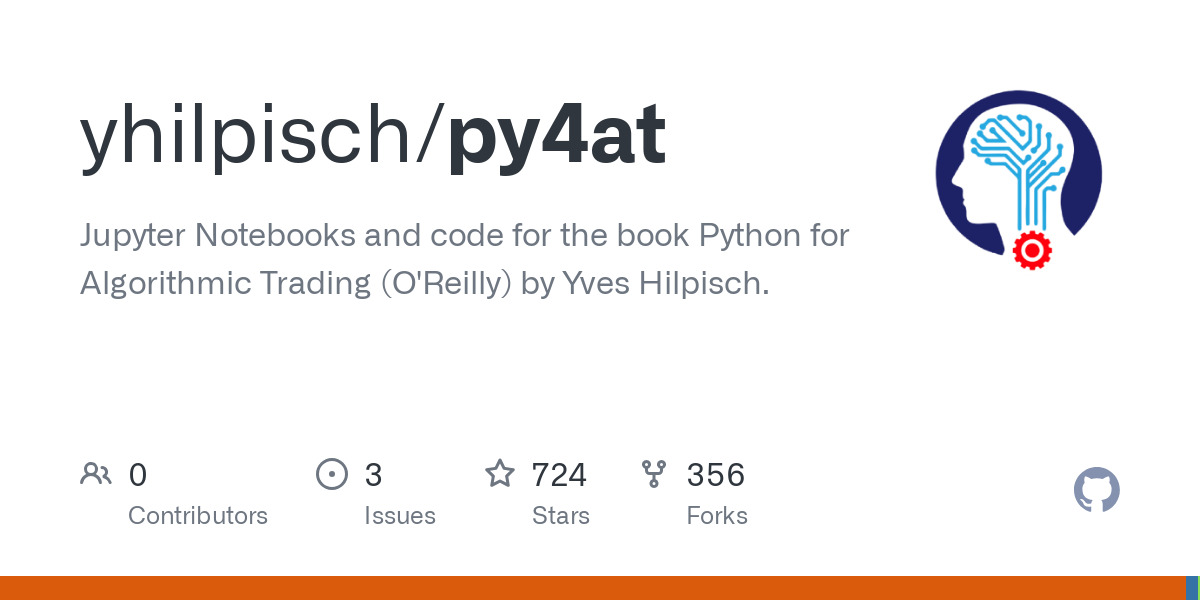1200x600 pixels.
Task: Click the orange language bar
Action: [590, 588]
